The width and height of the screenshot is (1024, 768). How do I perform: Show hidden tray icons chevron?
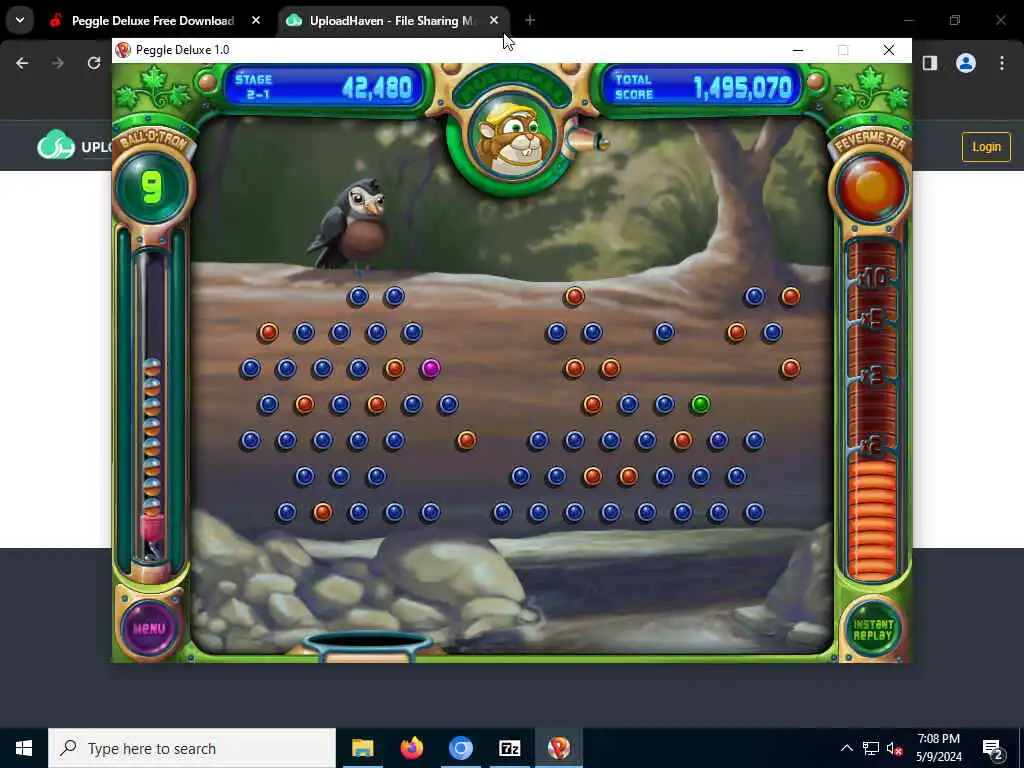pos(846,748)
